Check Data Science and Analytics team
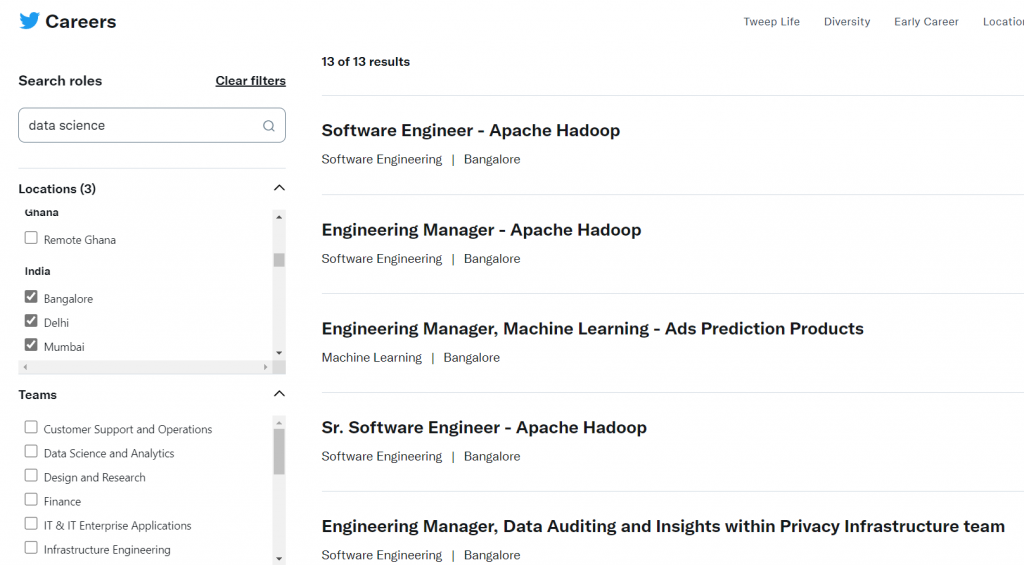The width and height of the screenshot is (1024, 565). coord(31,451)
